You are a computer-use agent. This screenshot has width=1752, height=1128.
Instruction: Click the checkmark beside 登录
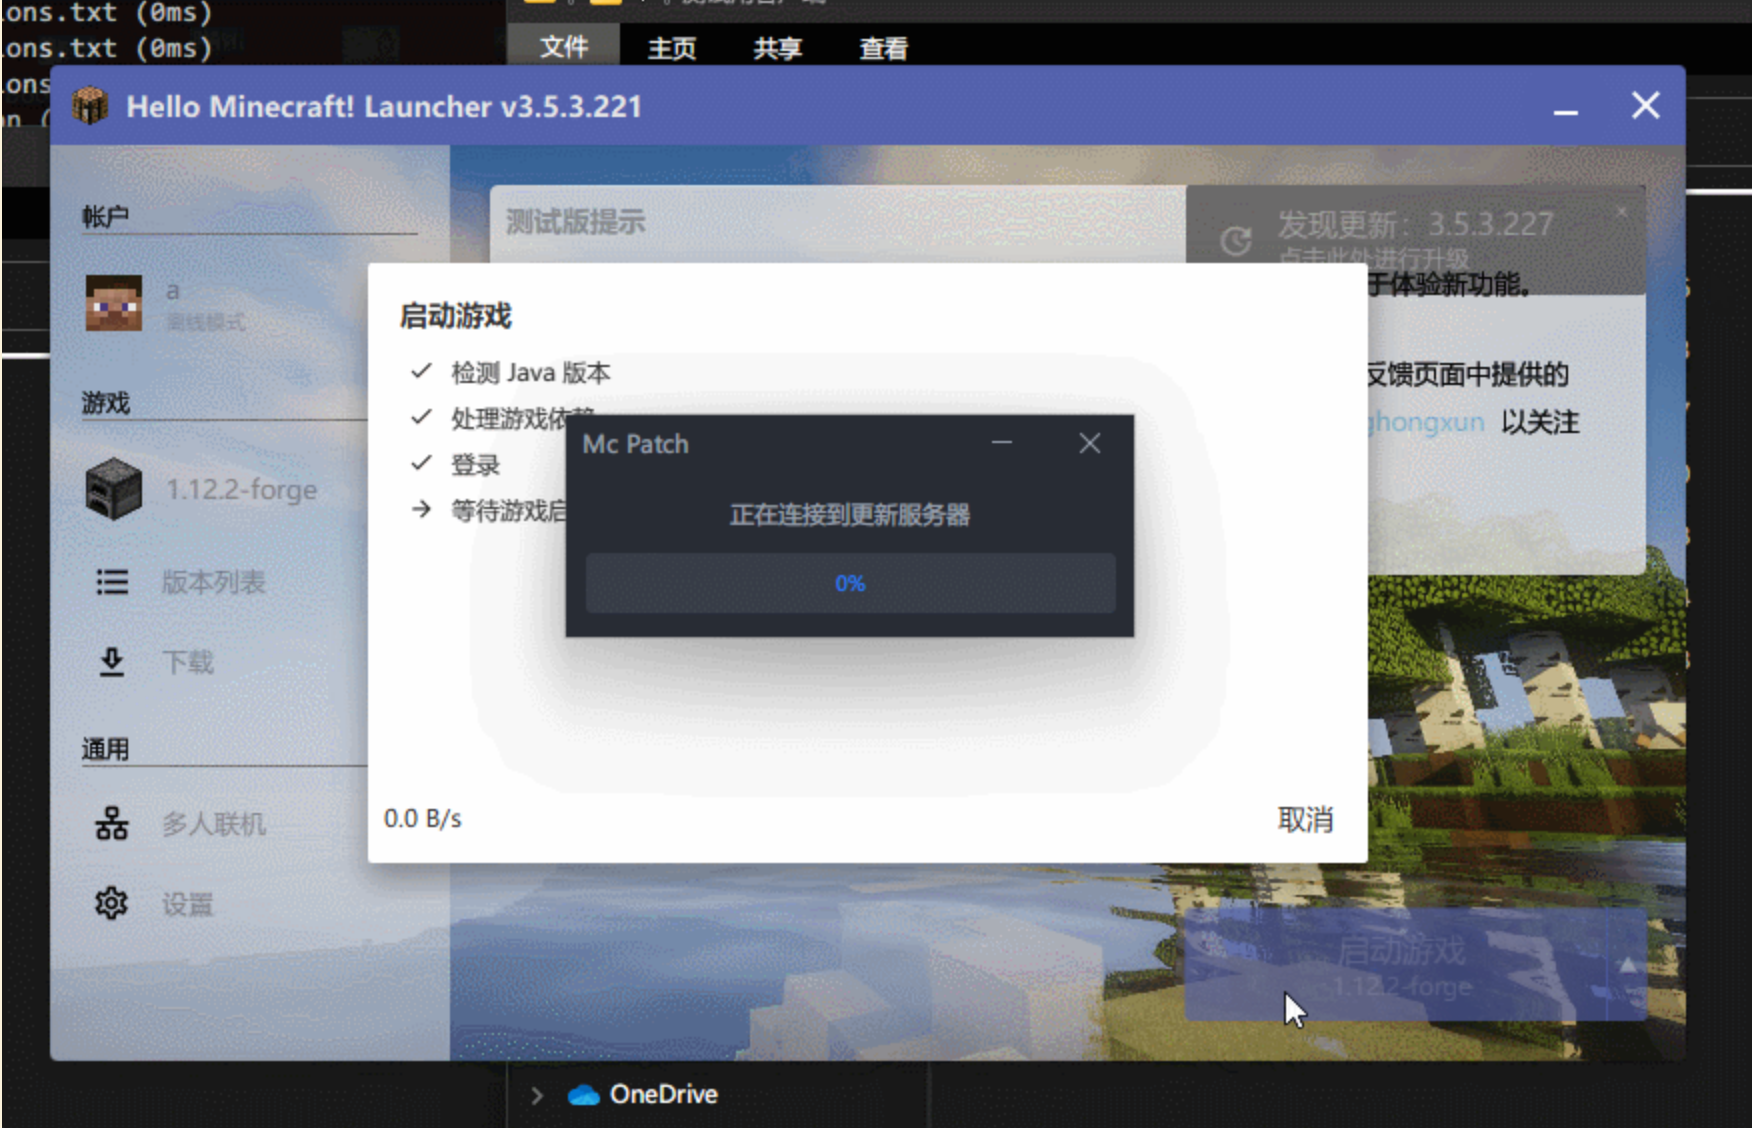pyautogui.click(x=421, y=463)
